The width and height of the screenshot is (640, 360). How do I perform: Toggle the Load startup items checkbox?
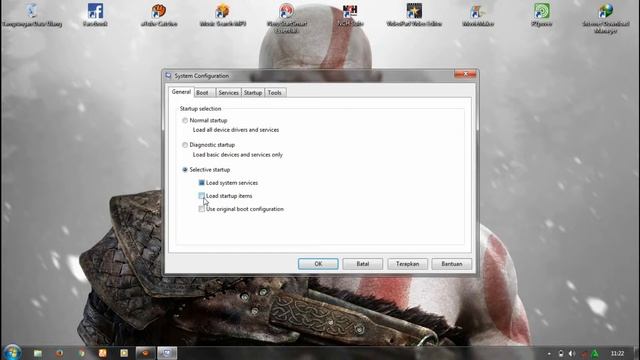pyautogui.click(x=201, y=196)
